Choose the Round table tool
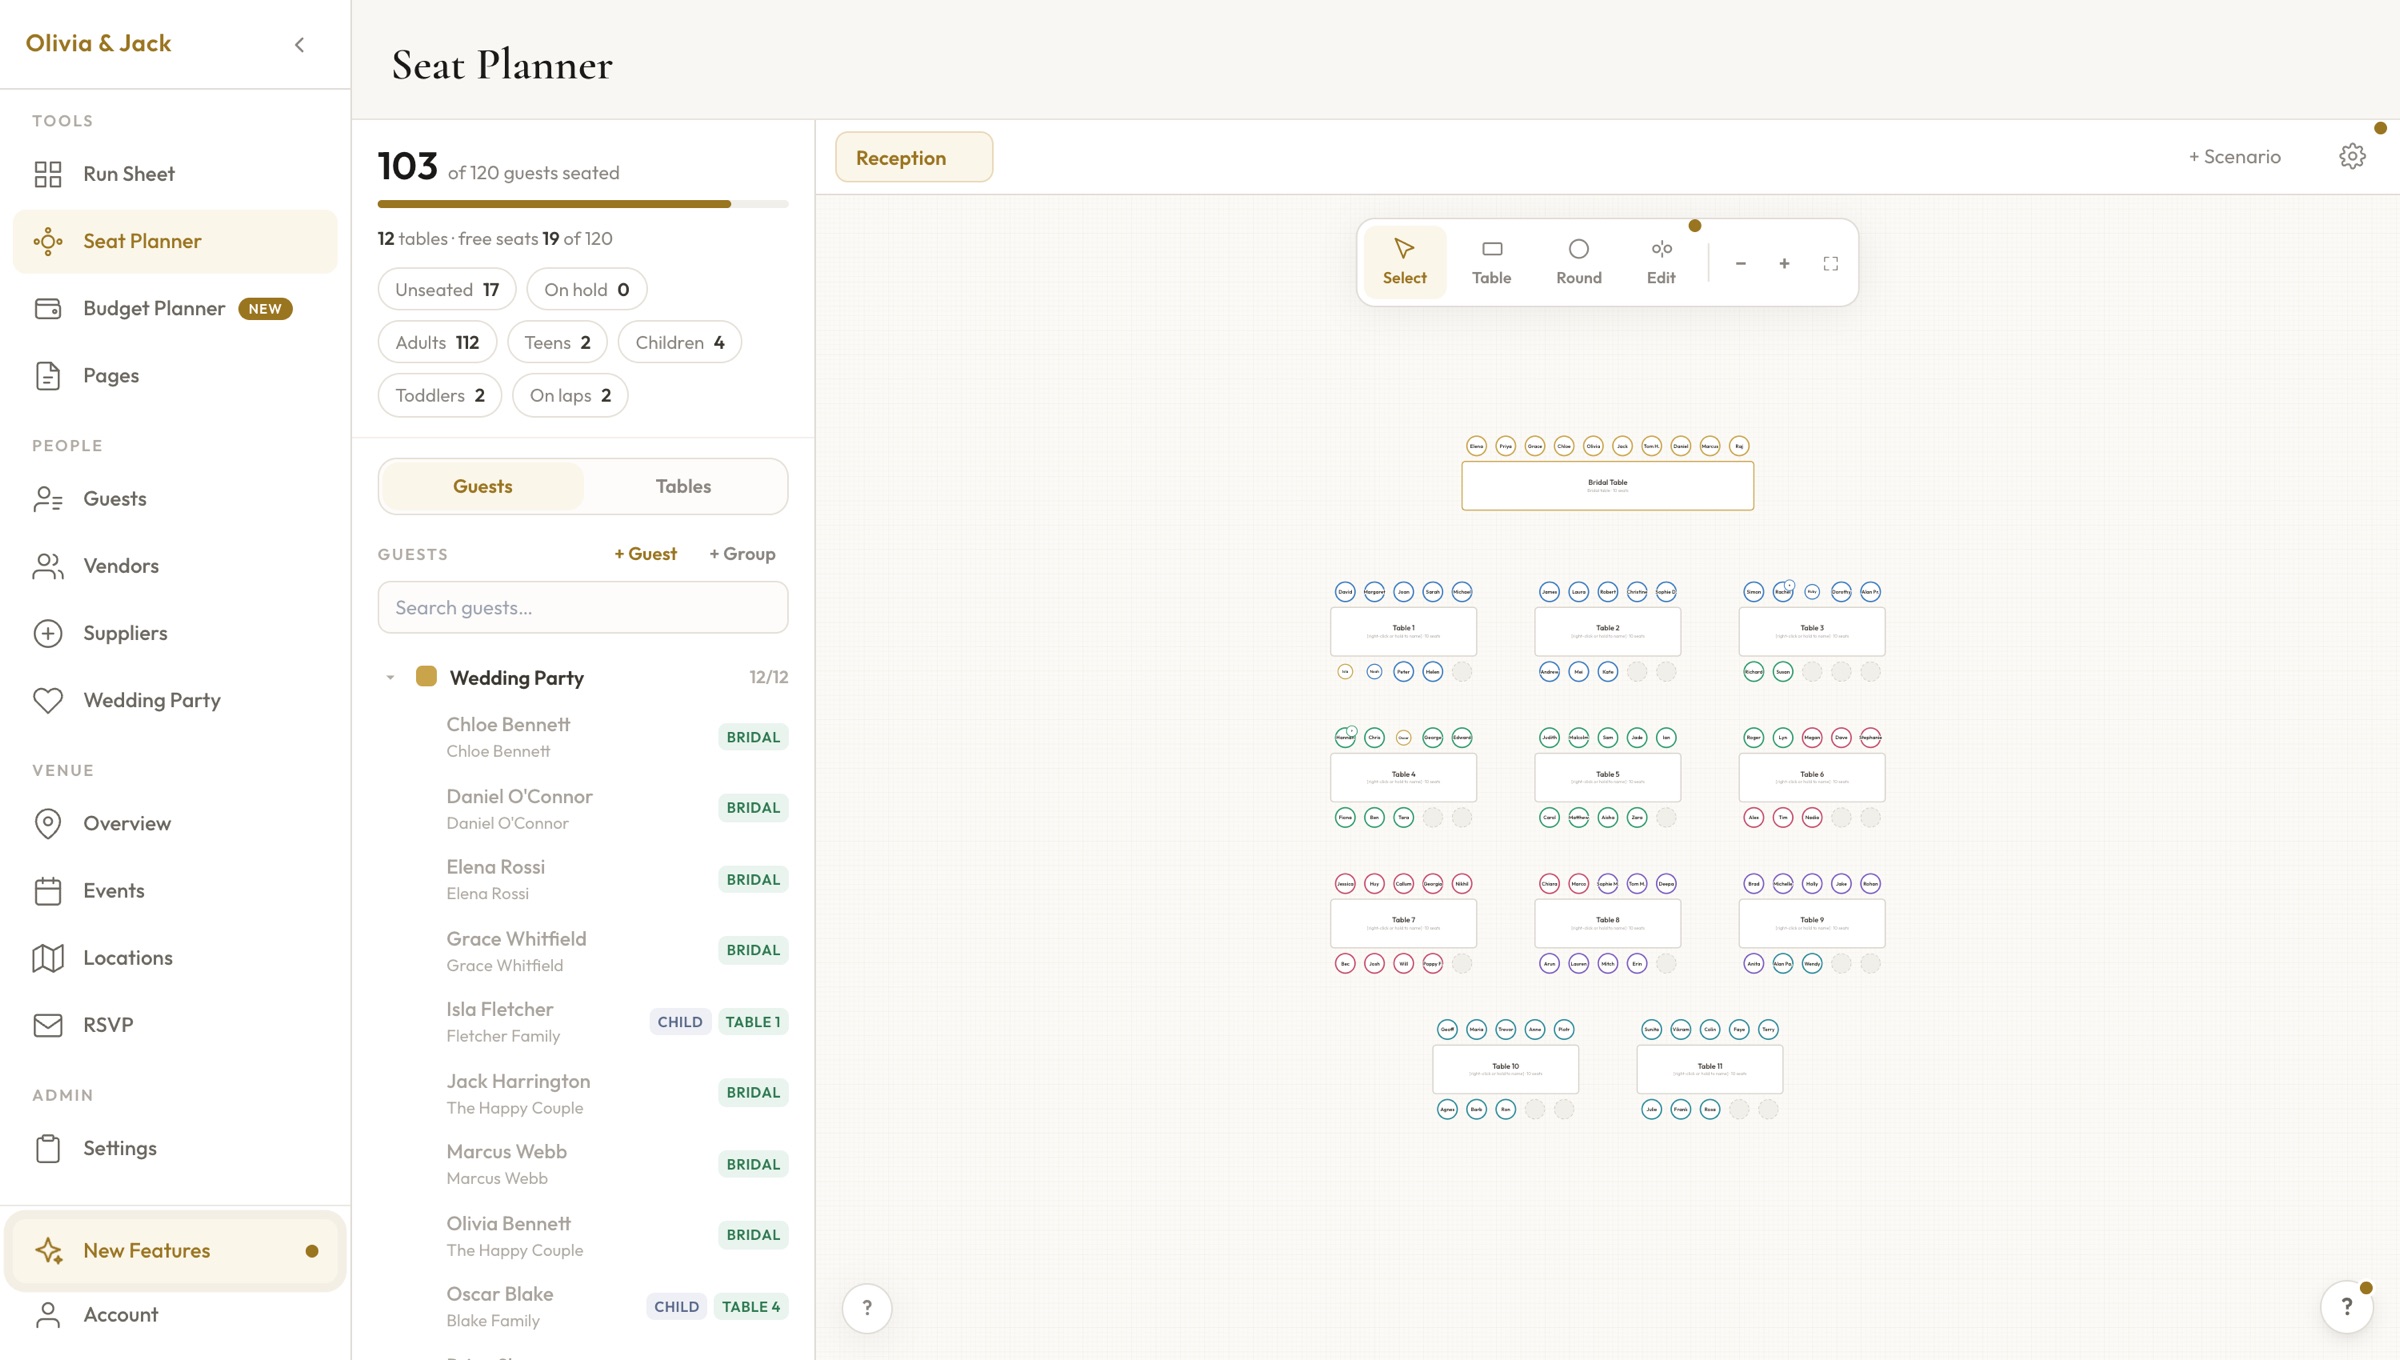This screenshot has width=2400, height=1360. 1578,262
